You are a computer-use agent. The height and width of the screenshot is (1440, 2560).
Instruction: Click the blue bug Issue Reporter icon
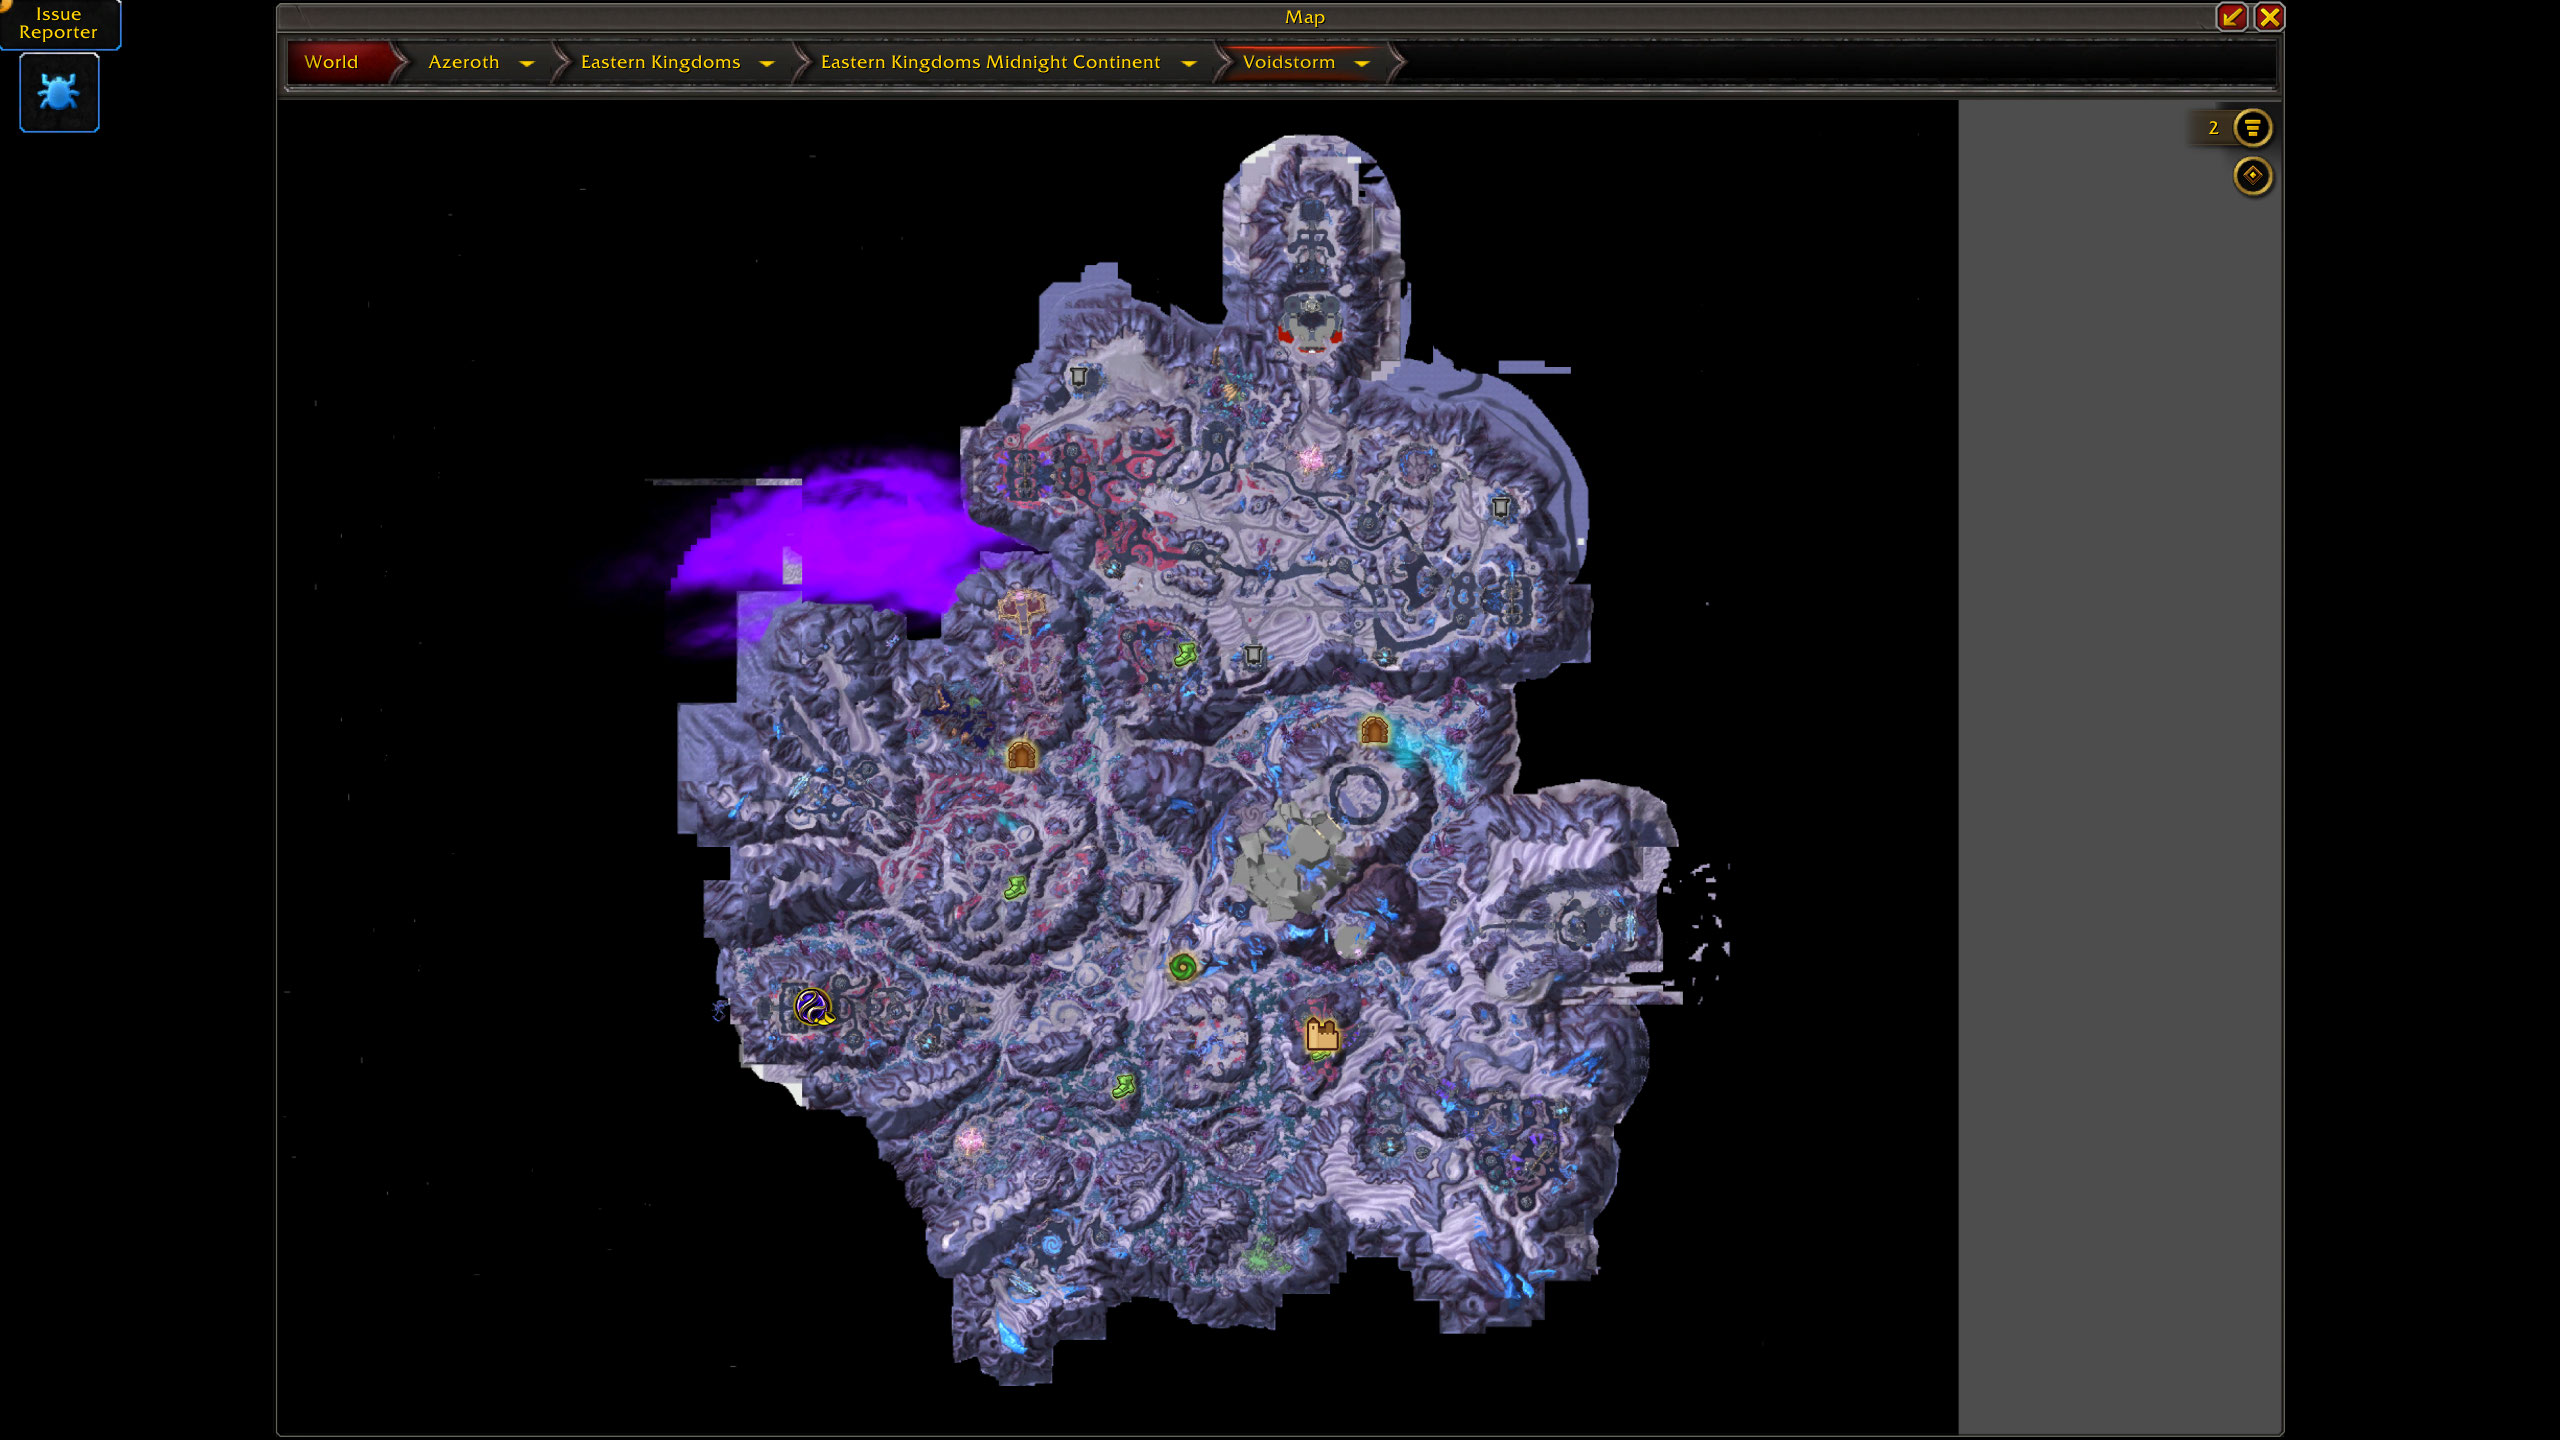coord(59,92)
